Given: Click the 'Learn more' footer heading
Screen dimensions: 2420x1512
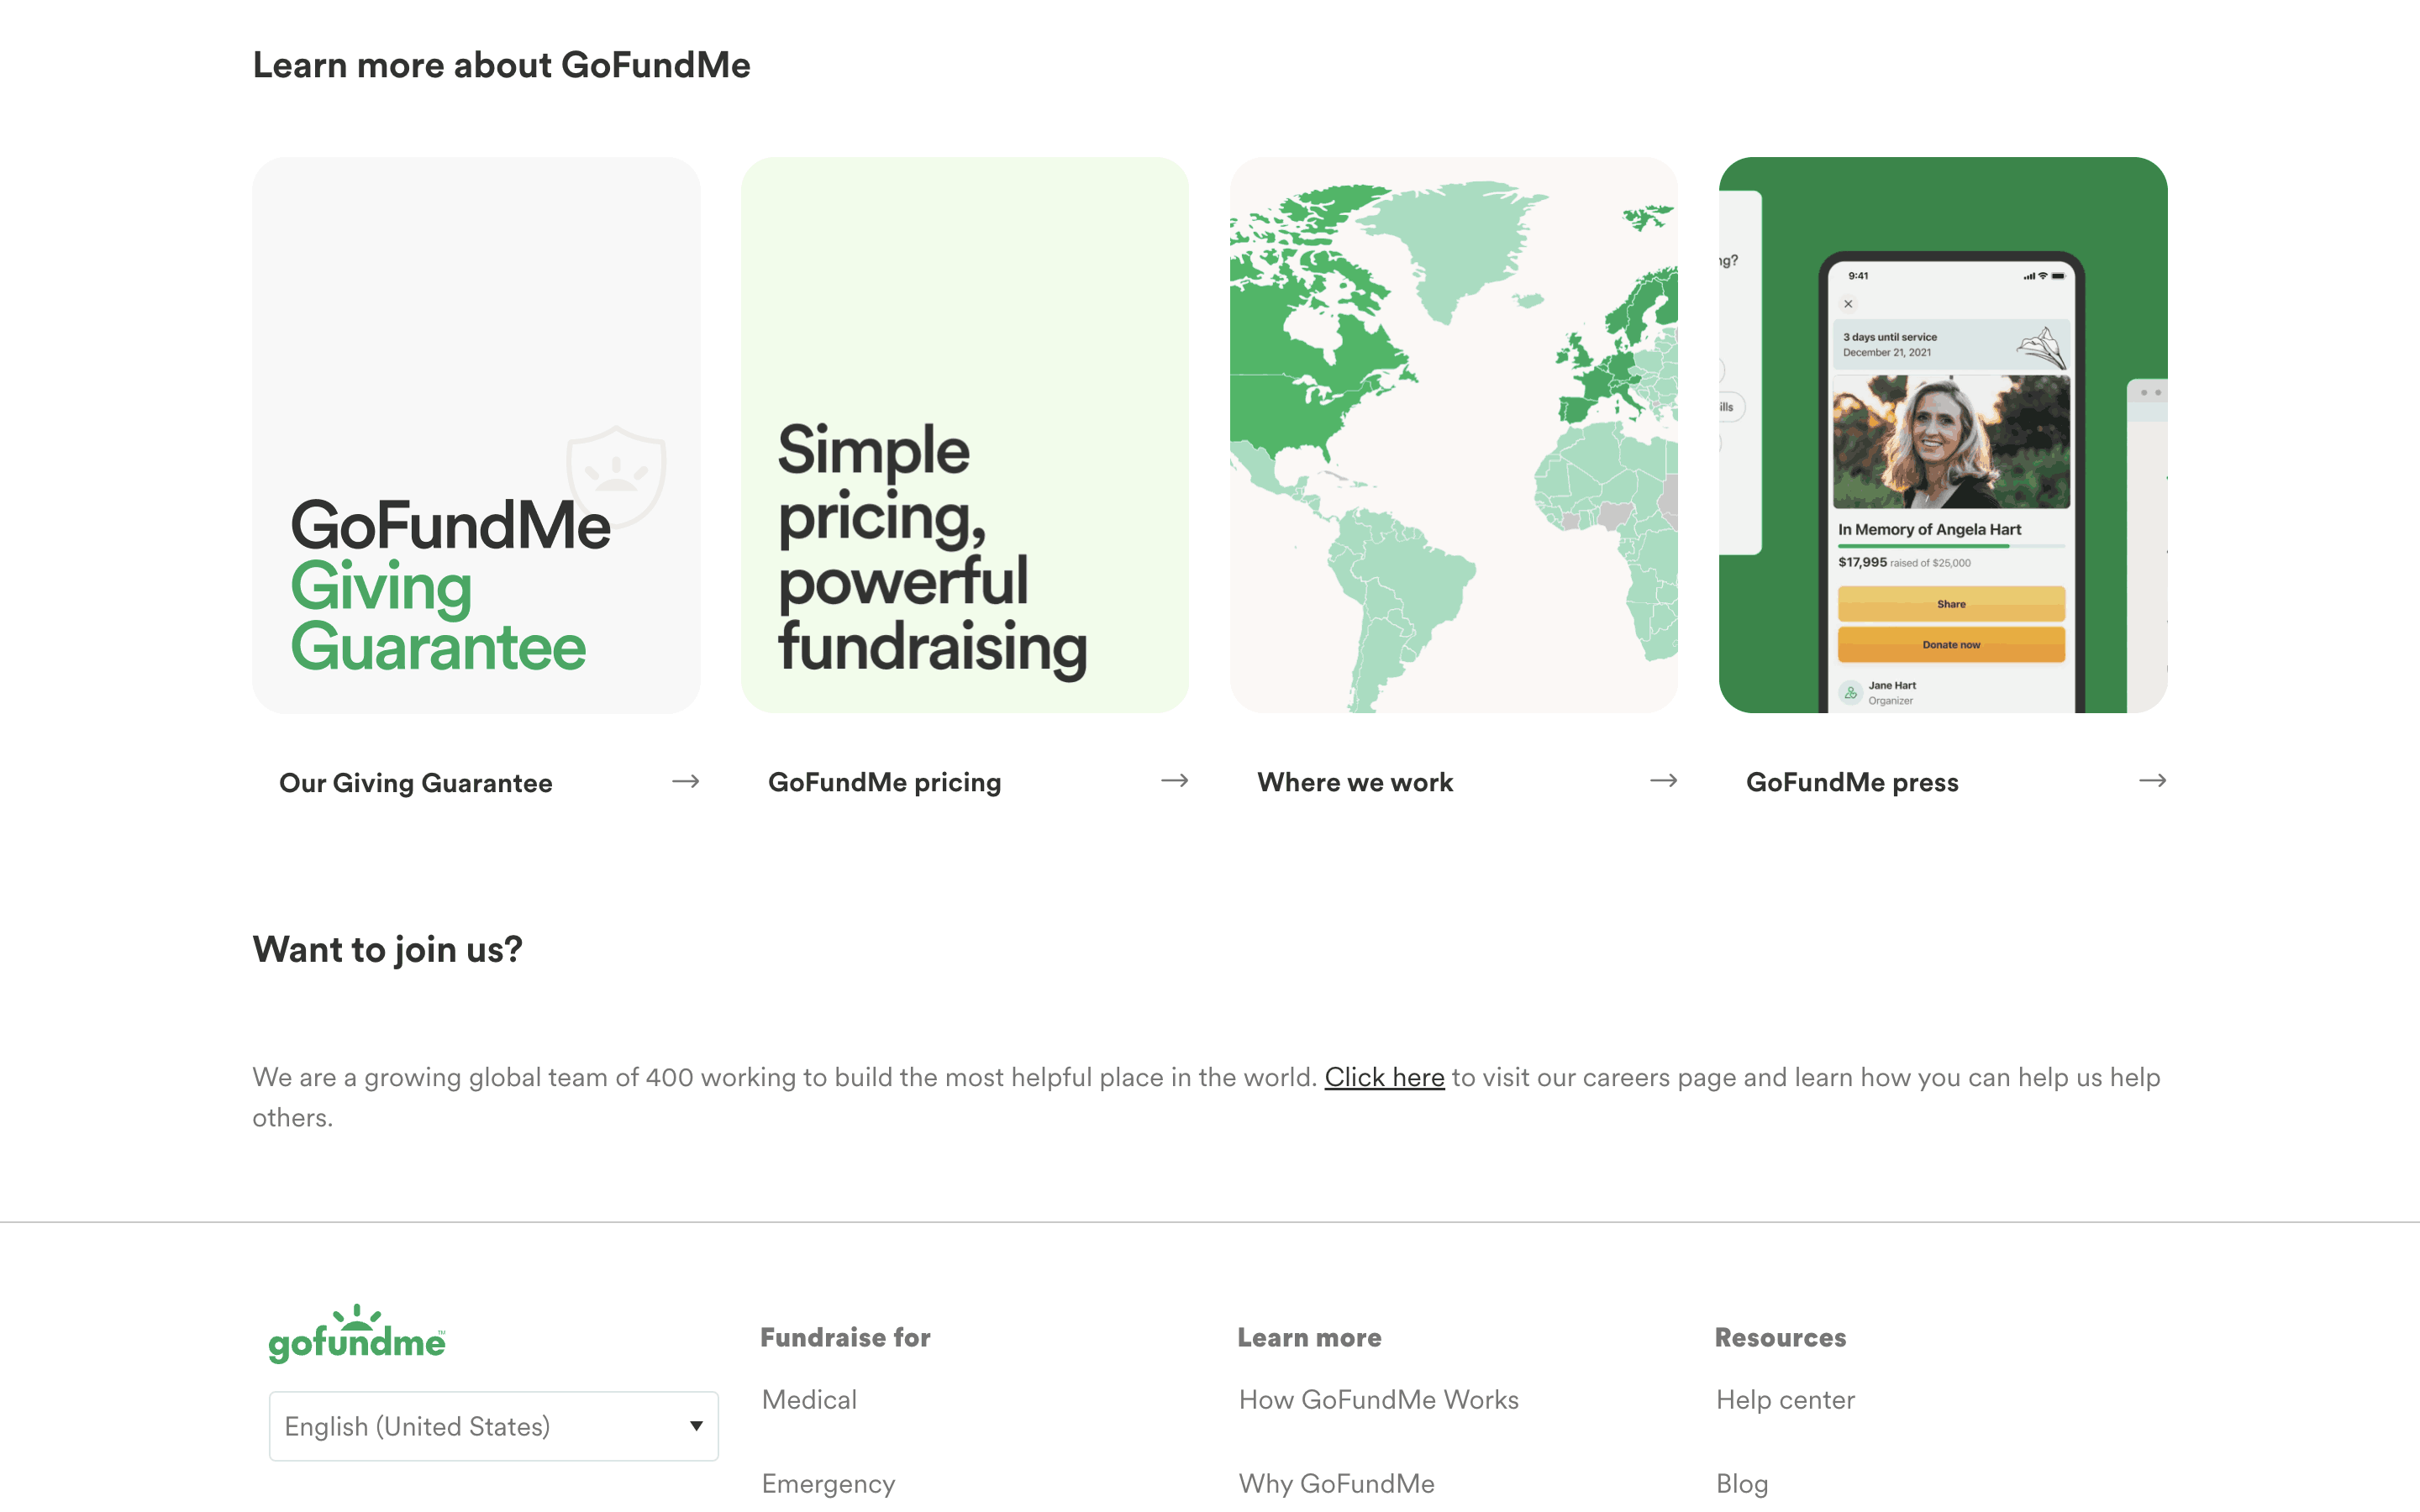Looking at the screenshot, I should coord(1309,1338).
